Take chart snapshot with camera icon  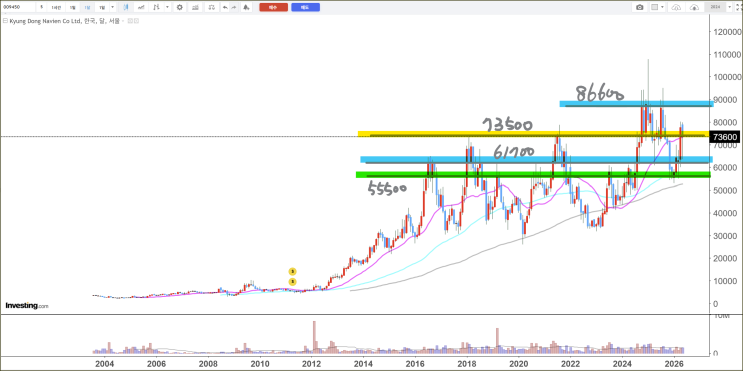point(640,7)
